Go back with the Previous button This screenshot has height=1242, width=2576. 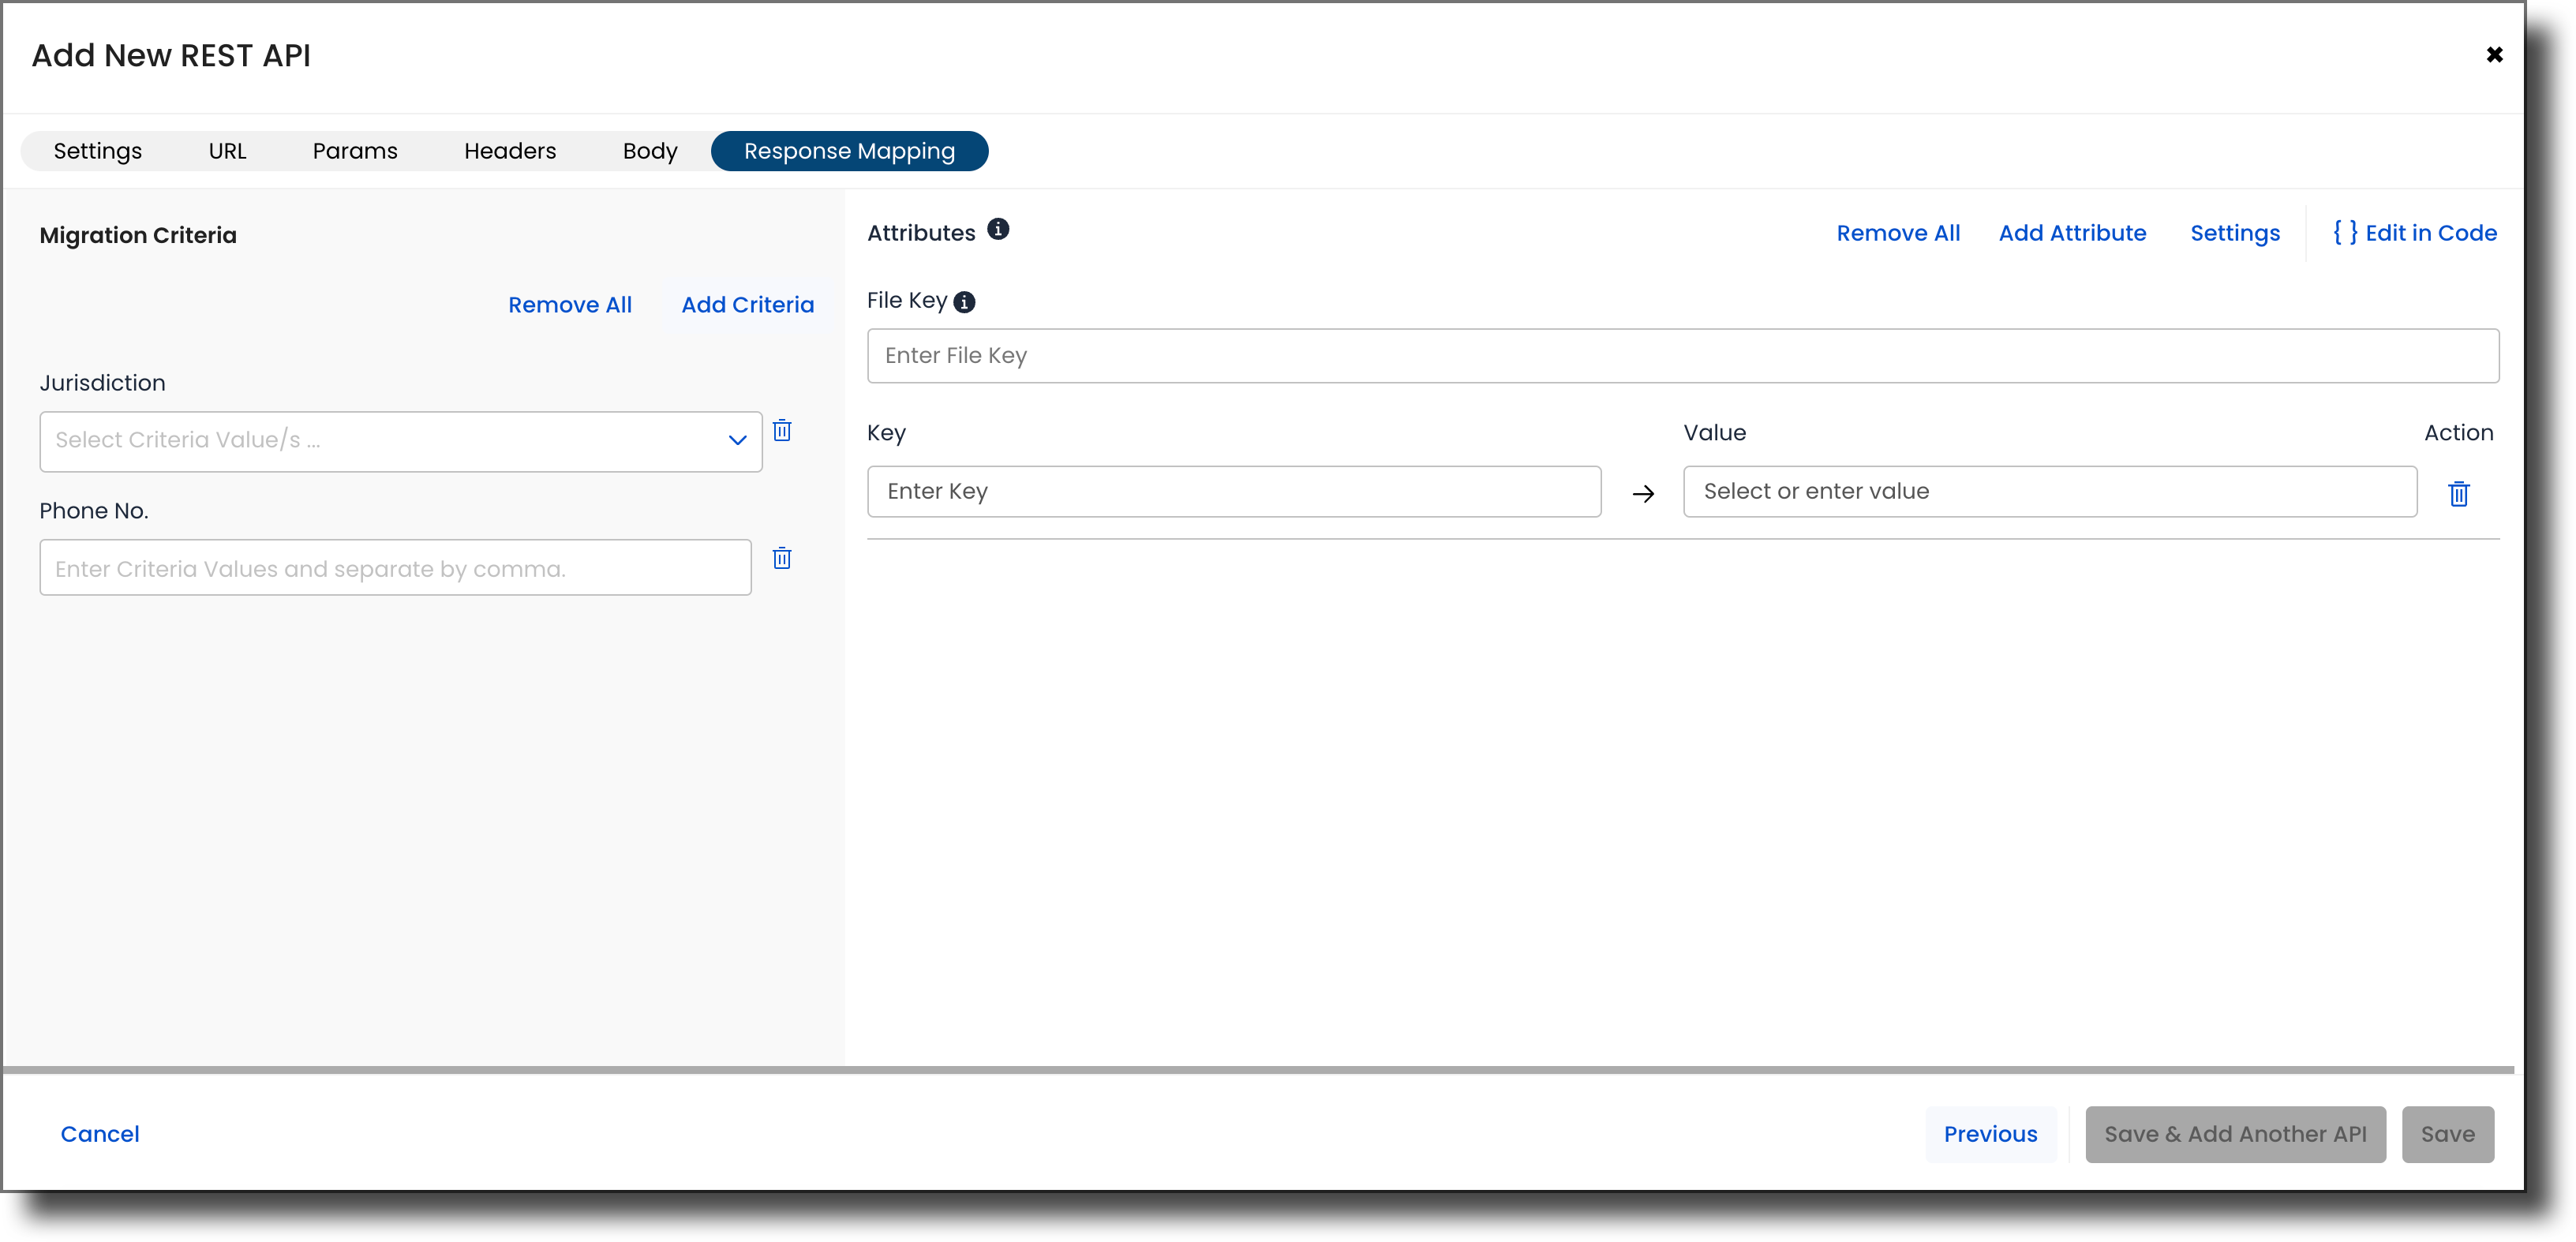click(x=1990, y=1134)
